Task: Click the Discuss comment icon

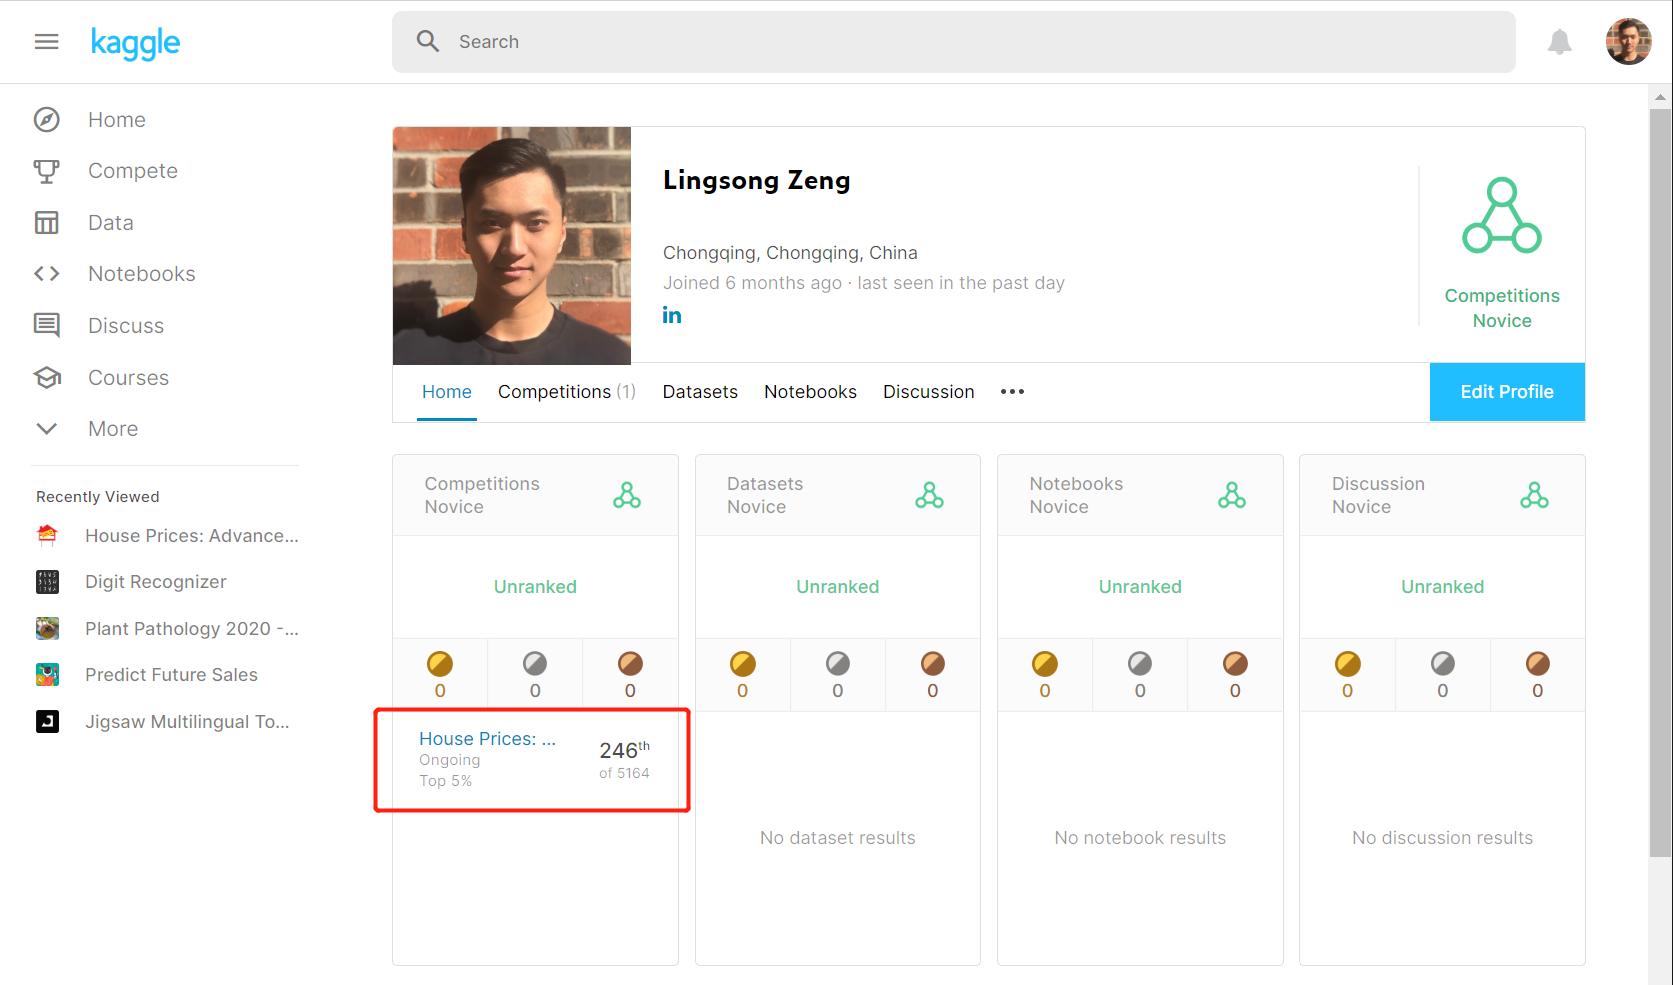Action: tap(47, 325)
